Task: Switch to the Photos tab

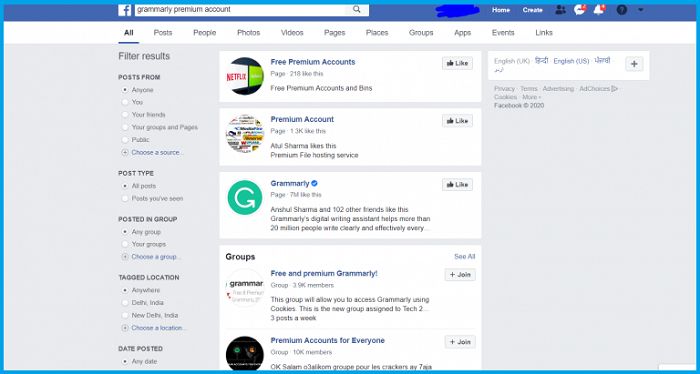Action: point(248,33)
